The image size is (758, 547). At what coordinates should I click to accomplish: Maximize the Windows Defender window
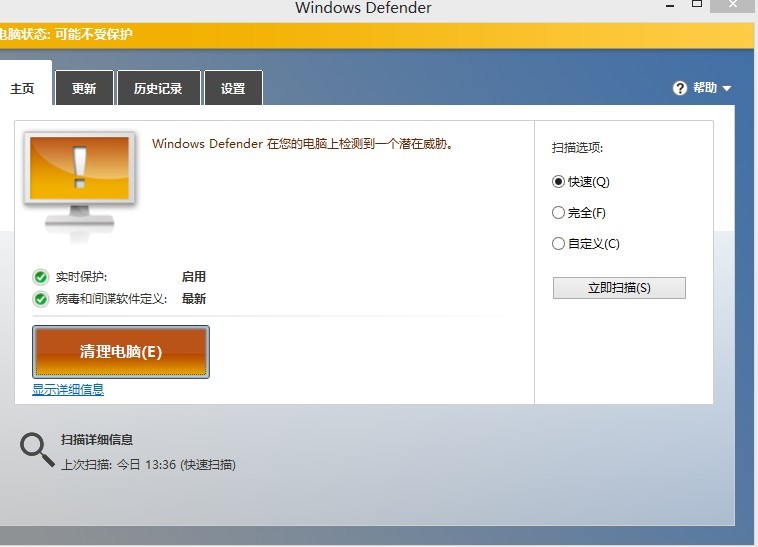coord(697,4)
